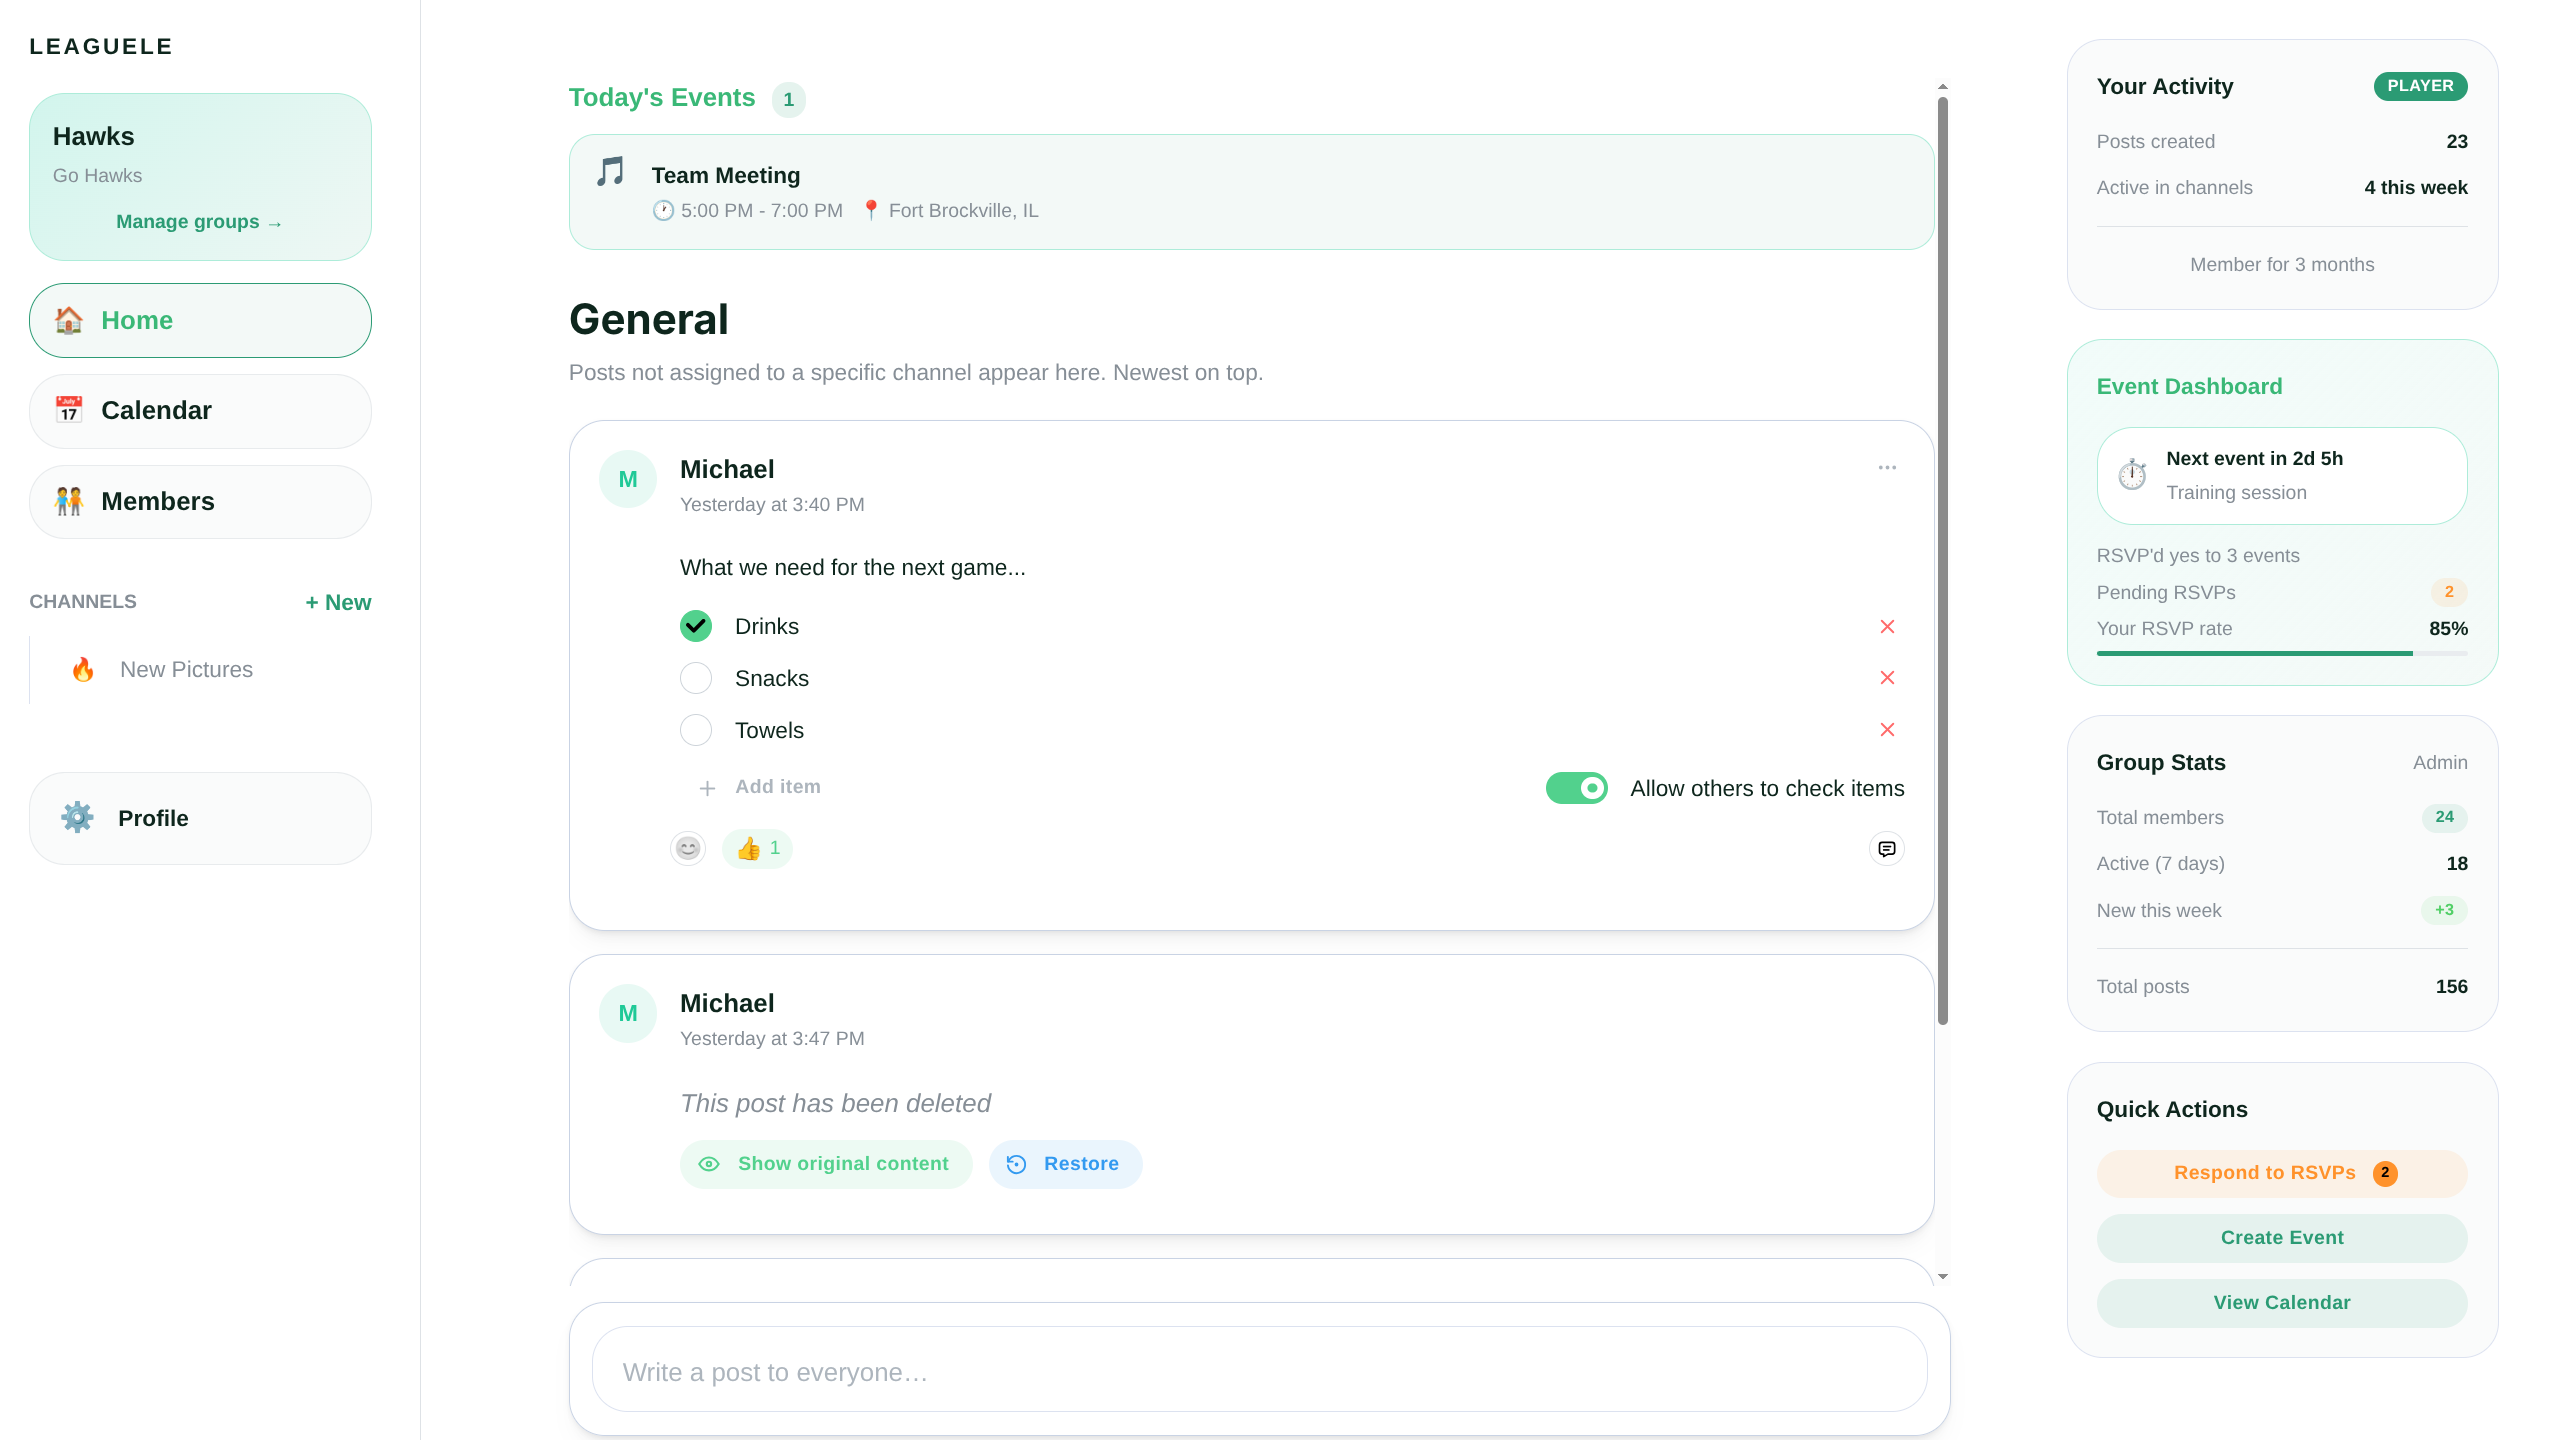Check the Snacks checklist item
Screen dimensions: 2560x1440
(x=696, y=679)
